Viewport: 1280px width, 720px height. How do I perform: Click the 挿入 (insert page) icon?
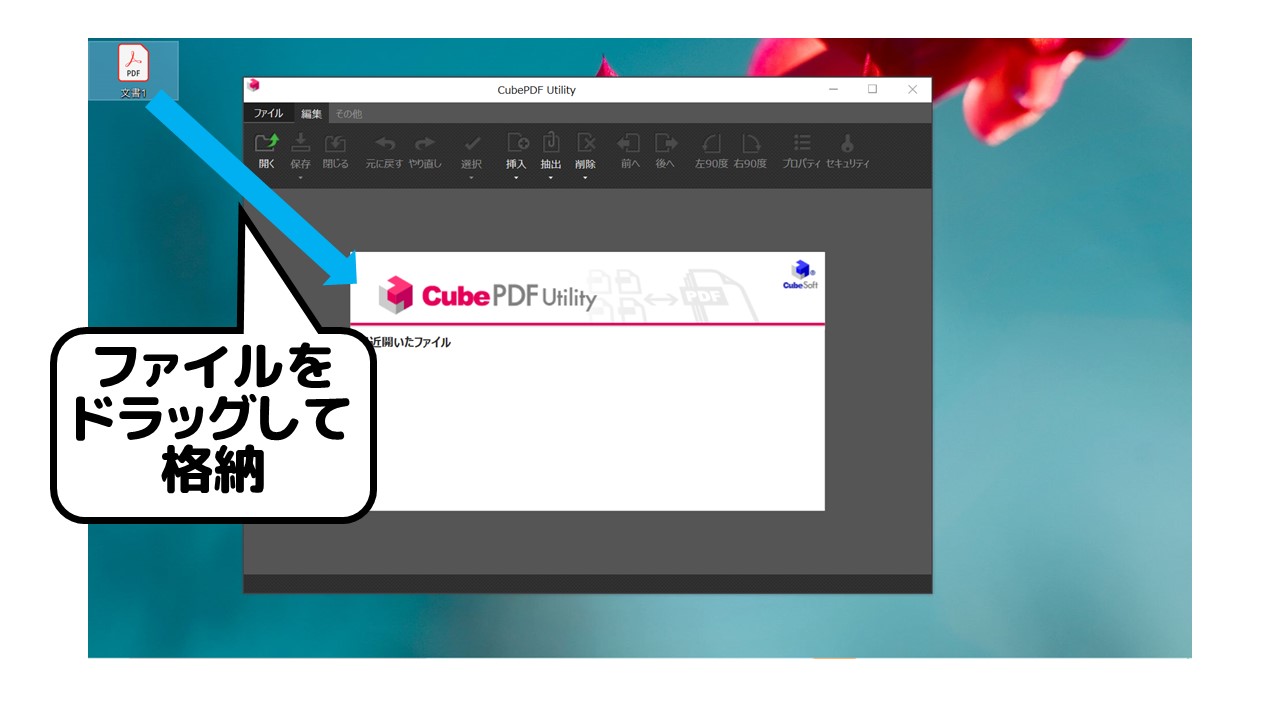pos(517,143)
